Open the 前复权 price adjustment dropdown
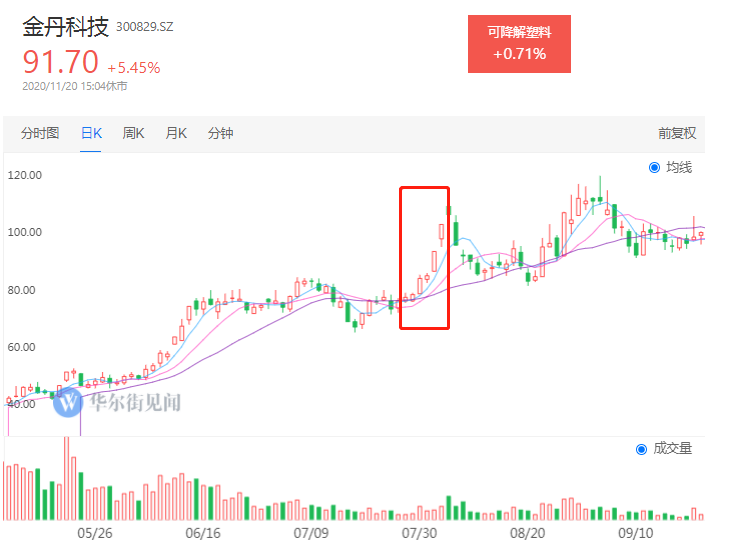This screenshot has height=557, width=732. pos(676,133)
